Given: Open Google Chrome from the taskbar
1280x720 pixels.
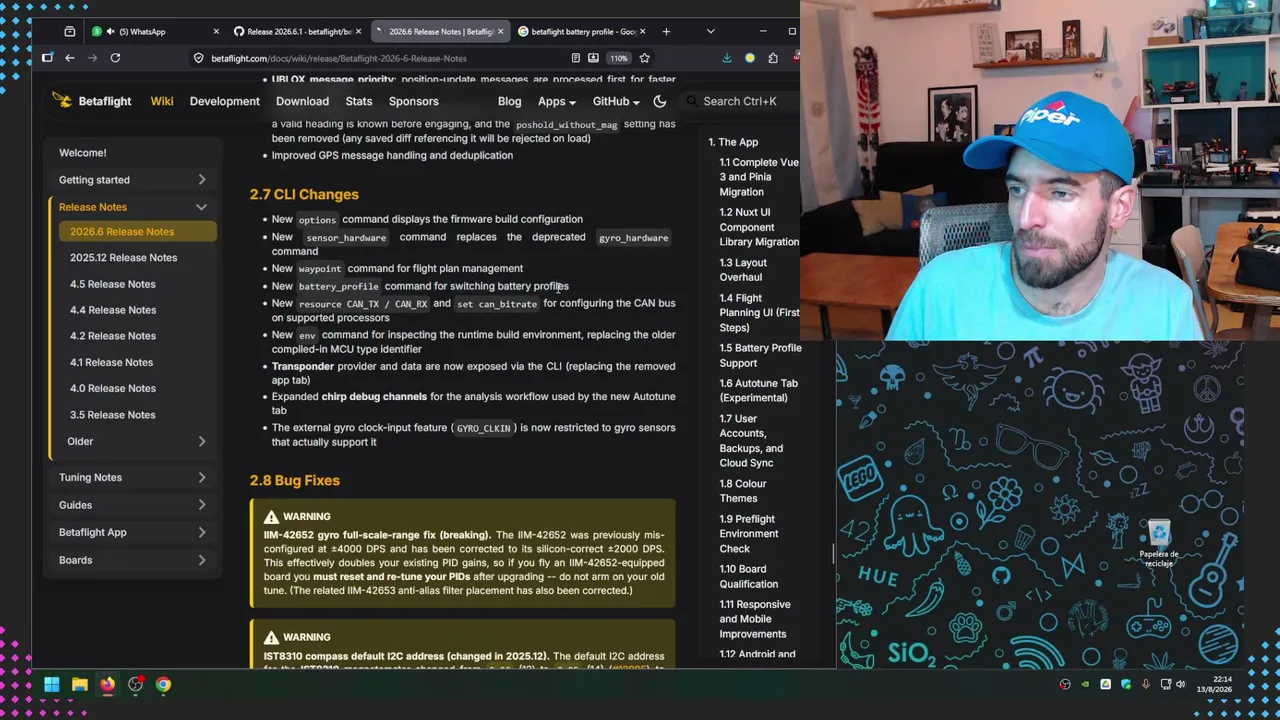Looking at the screenshot, I should click(163, 685).
